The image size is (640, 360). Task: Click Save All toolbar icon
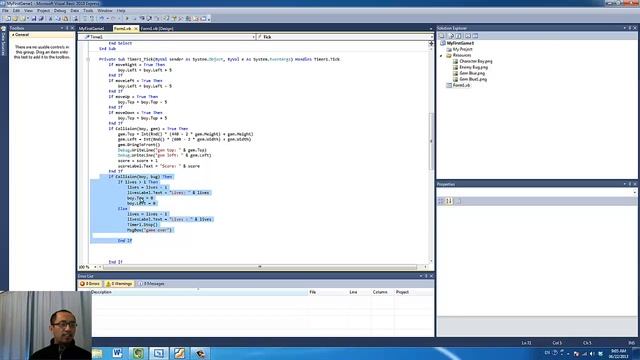pos(41,18)
